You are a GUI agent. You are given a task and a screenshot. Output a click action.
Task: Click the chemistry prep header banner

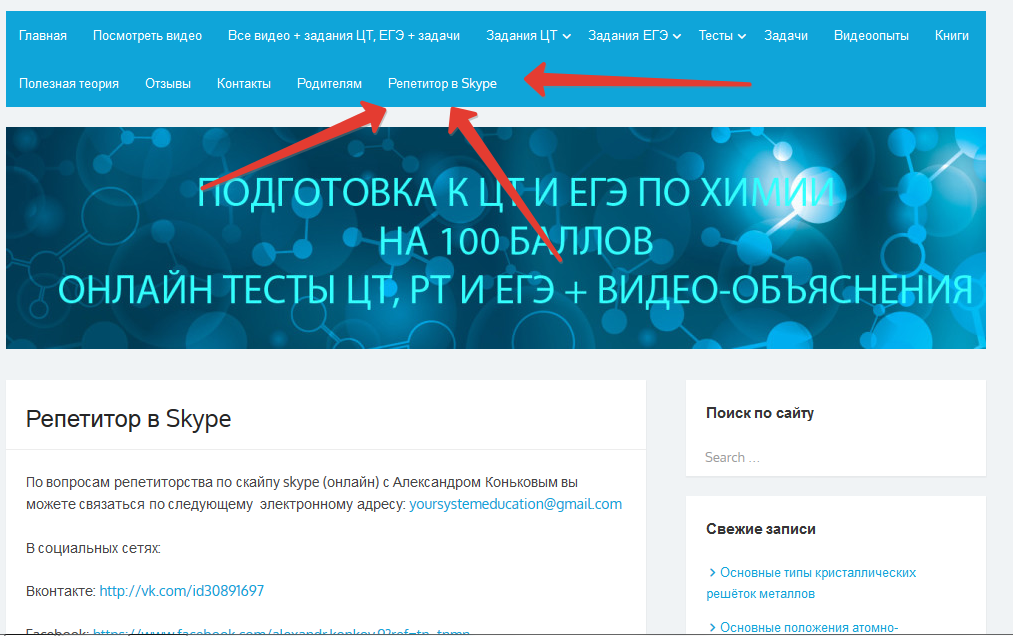coord(496,238)
